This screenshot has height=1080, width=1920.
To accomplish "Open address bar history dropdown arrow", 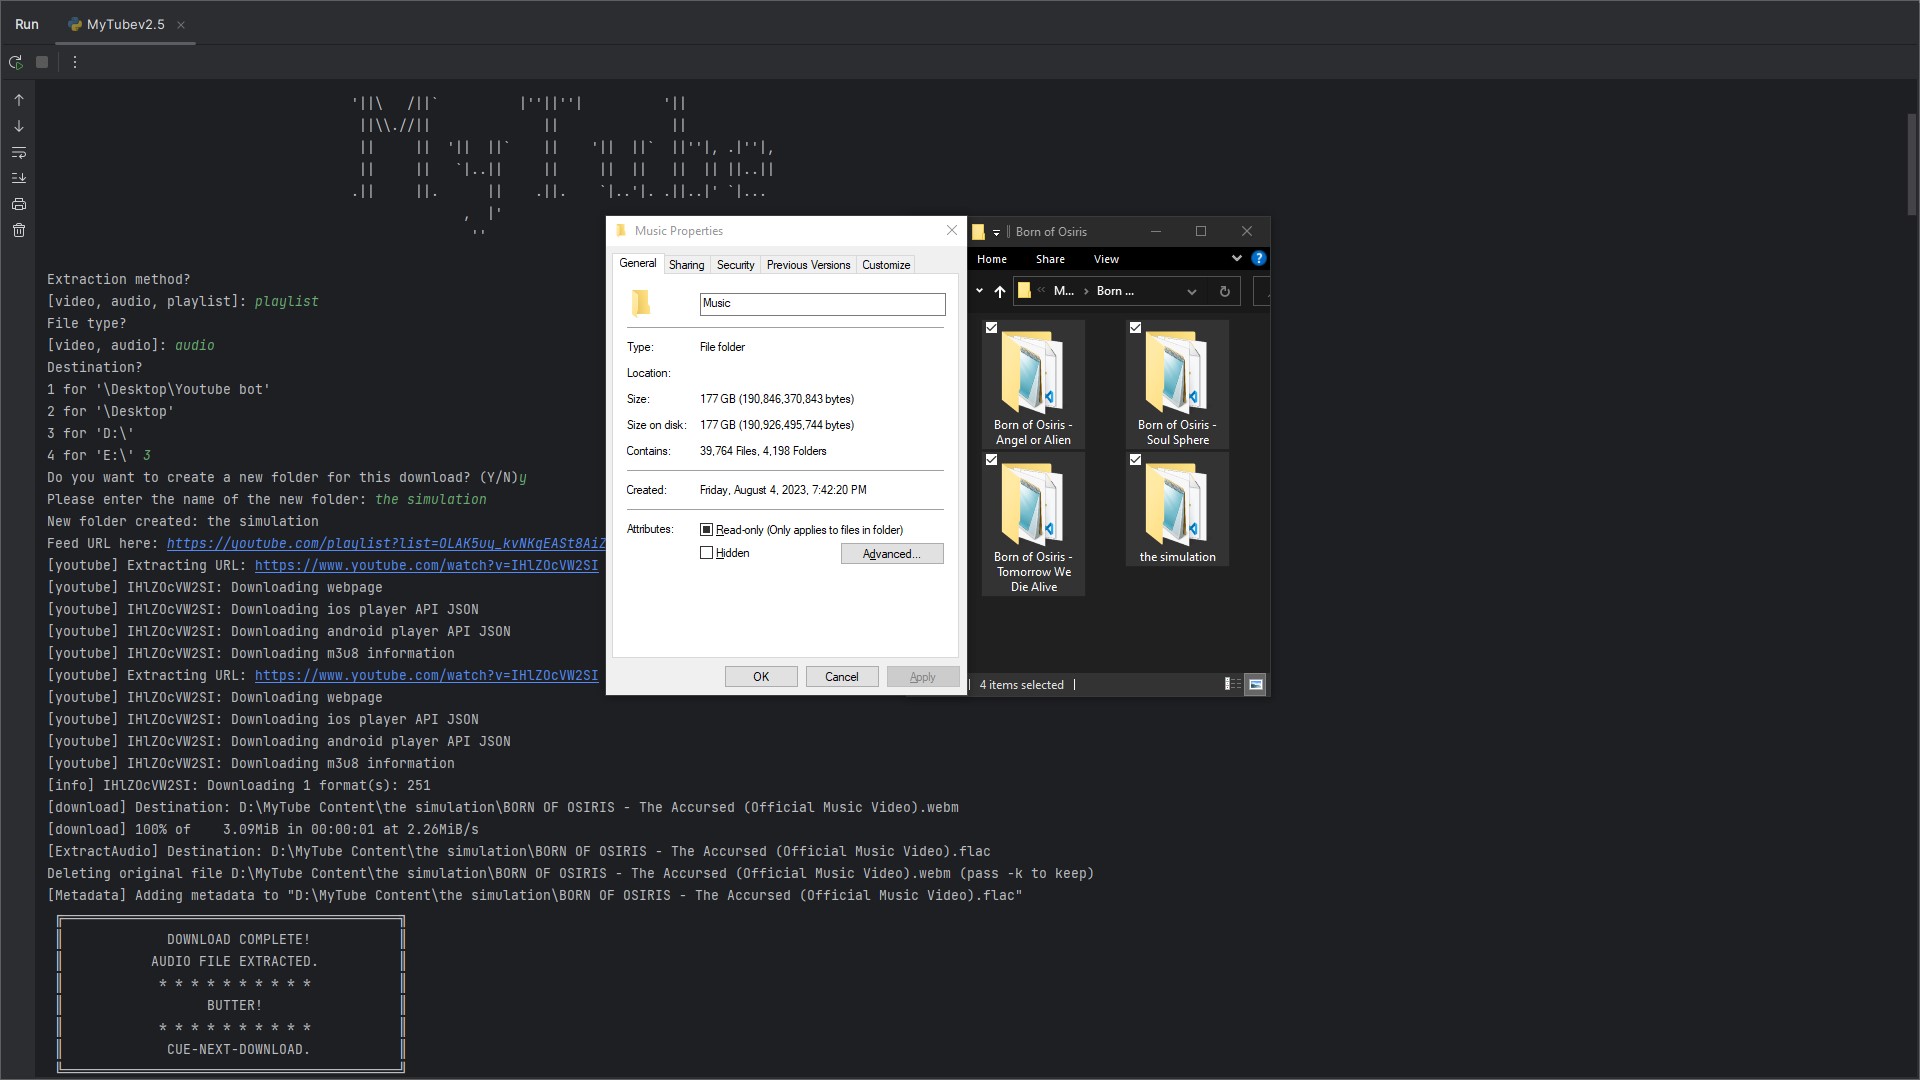I will (x=1191, y=291).
